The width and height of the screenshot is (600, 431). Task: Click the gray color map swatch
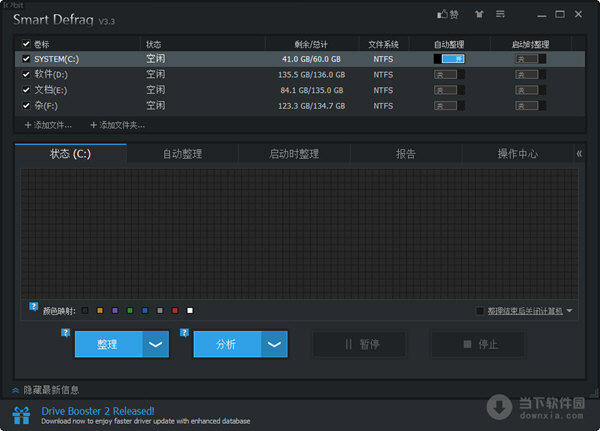(x=160, y=310)
